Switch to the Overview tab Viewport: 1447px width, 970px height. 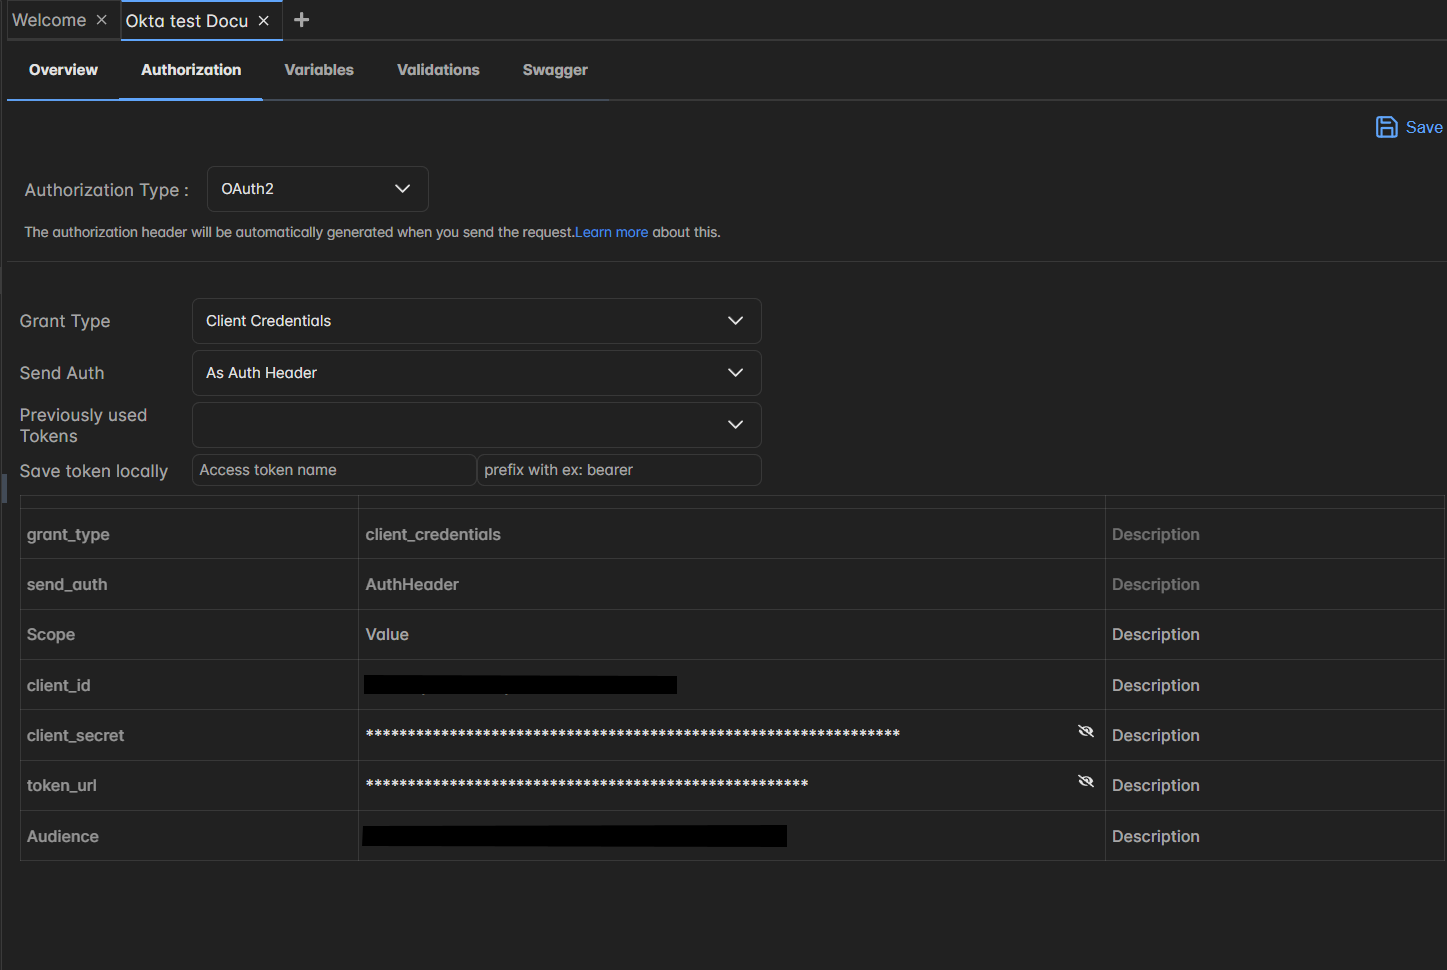[x=62, y=70]
